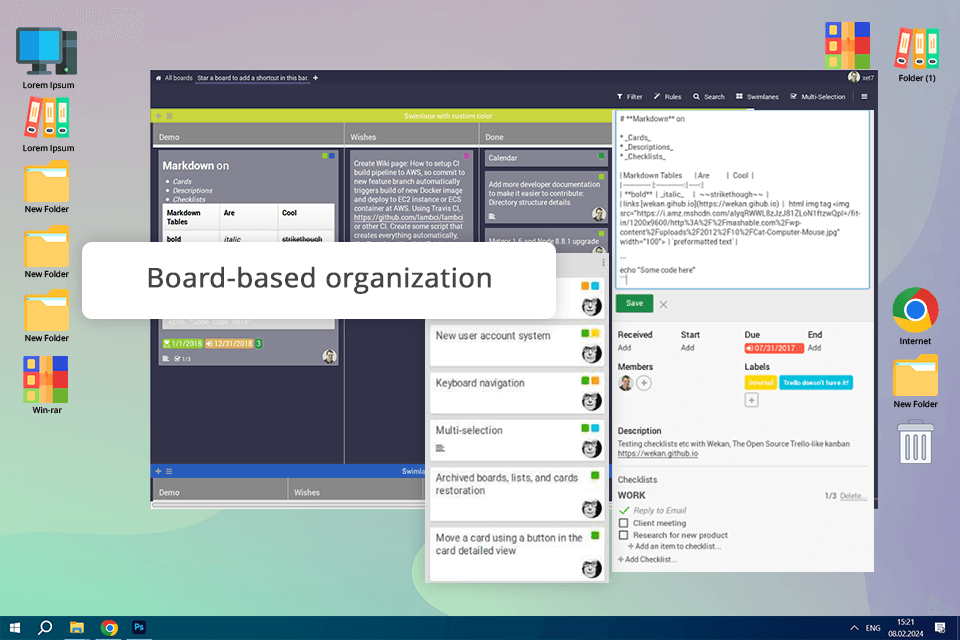960x640 pixels.
Task: Open the Windows Start menu
Action: [x=15, y=628]
